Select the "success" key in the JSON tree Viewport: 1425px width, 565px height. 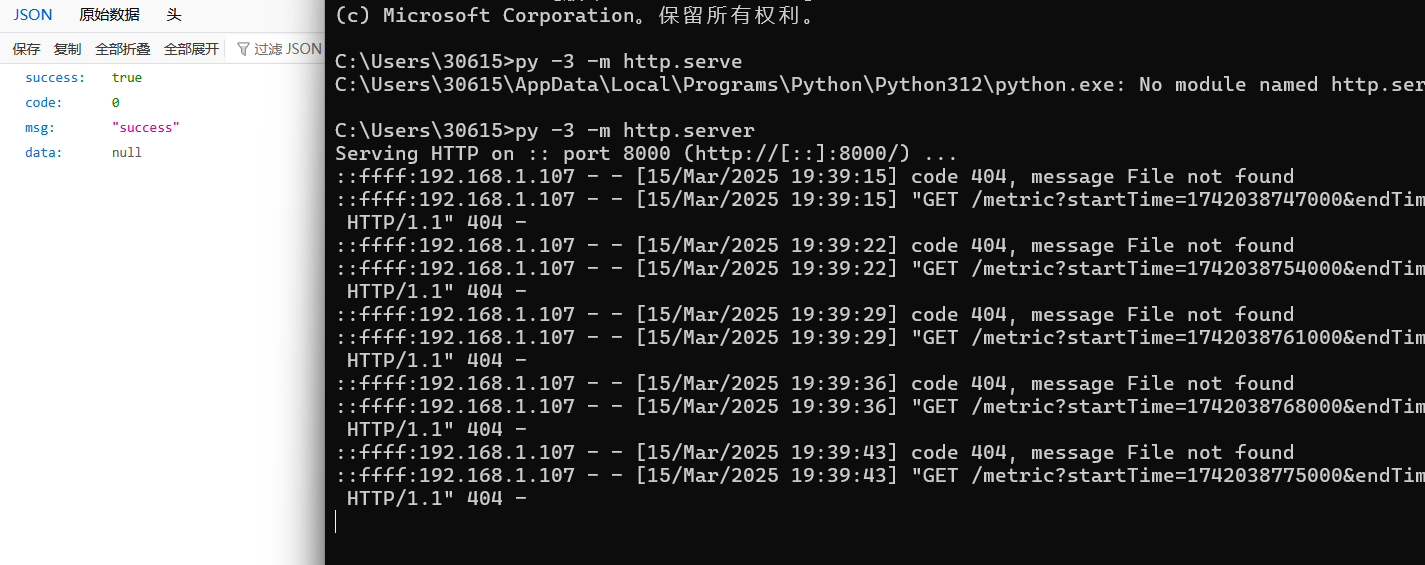tap(55, 78)
